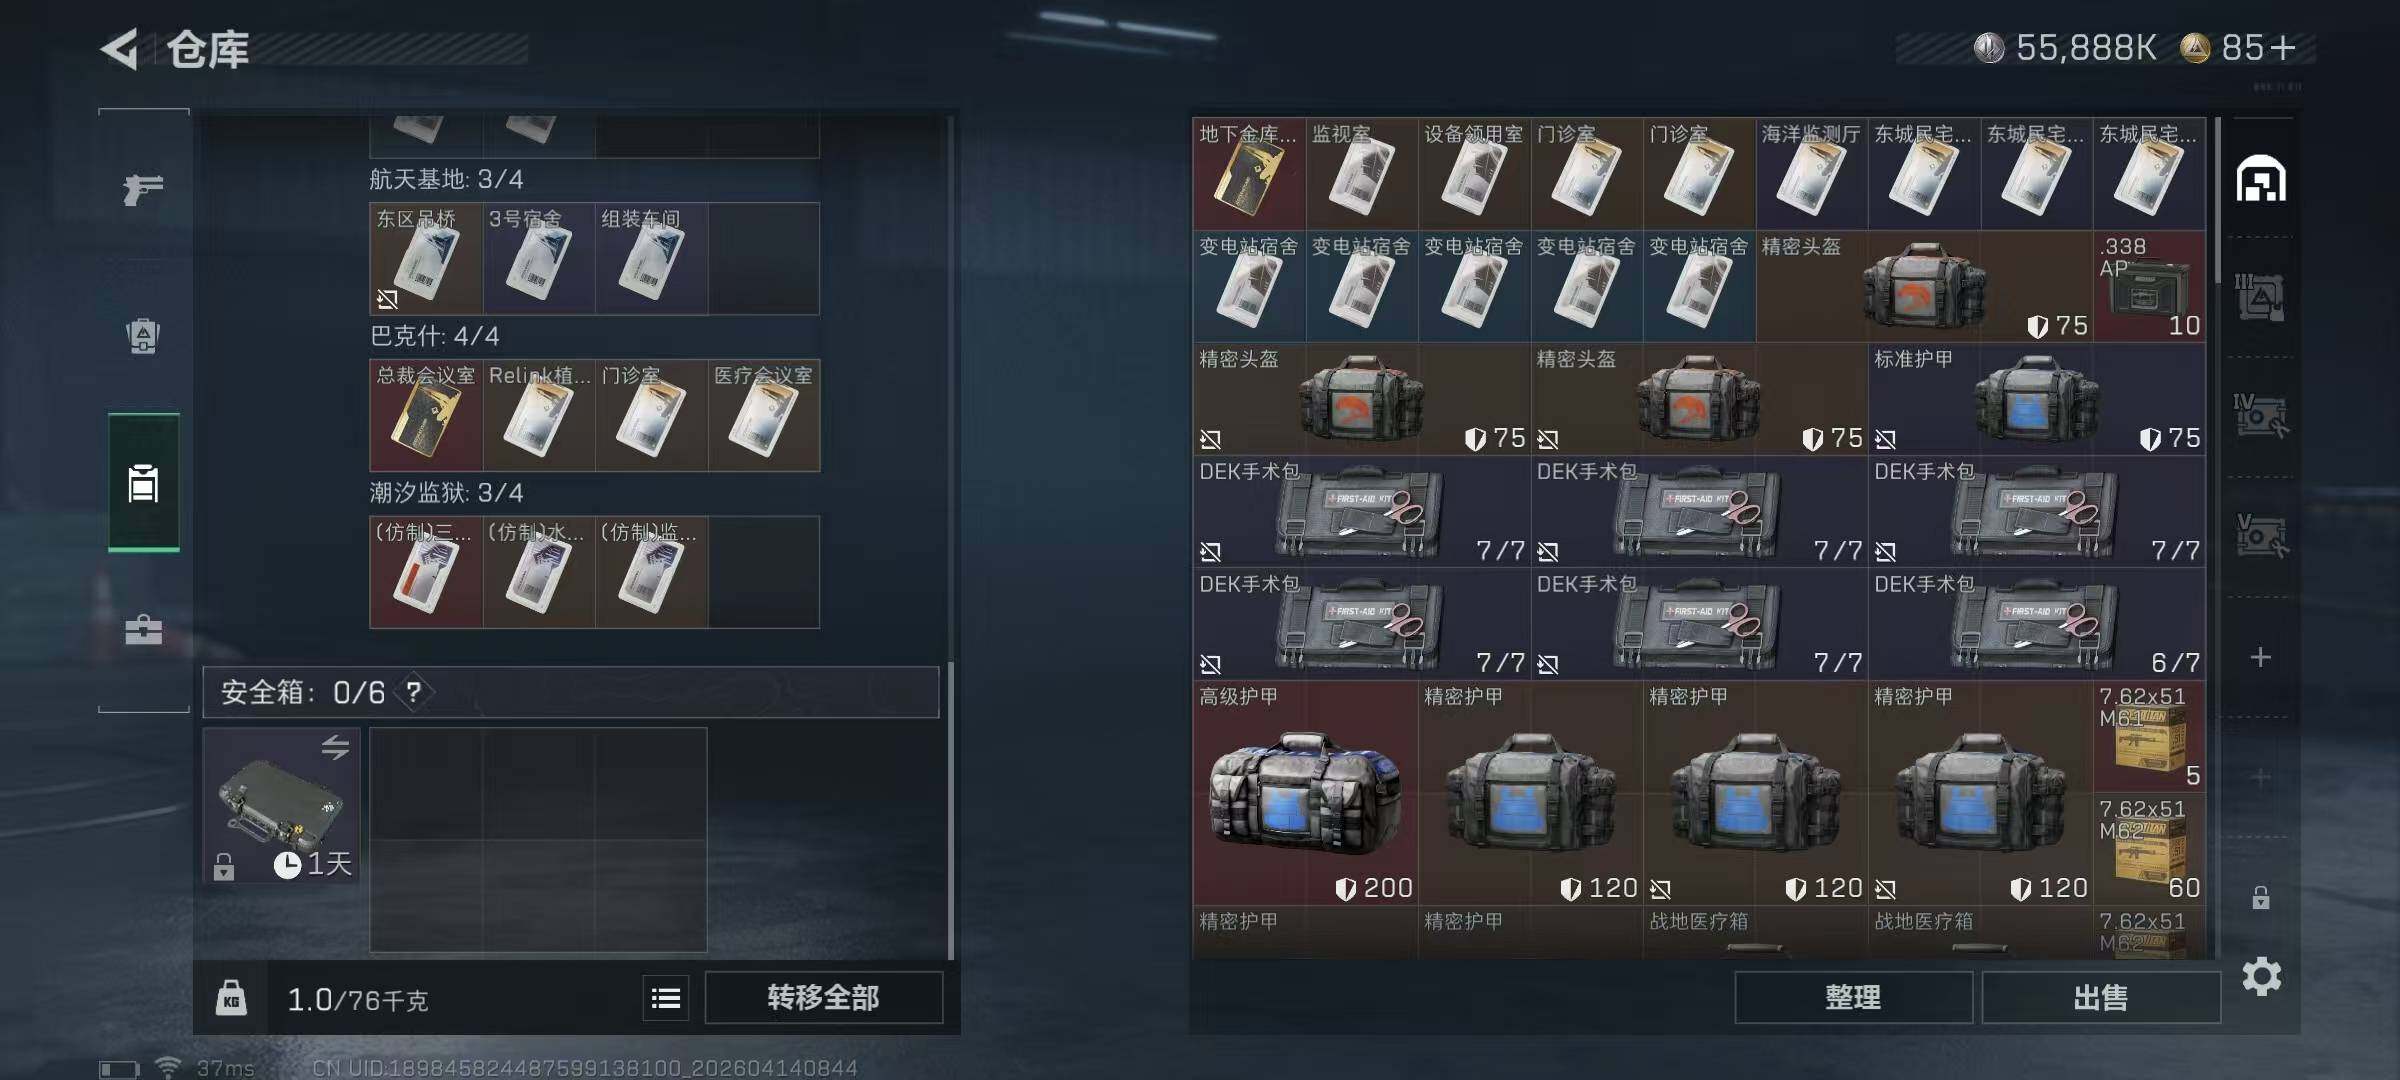Screen dimensions: 2400x1080
Task: Go back using the arrow beside 仓库
Action: [x=120, y=49]
